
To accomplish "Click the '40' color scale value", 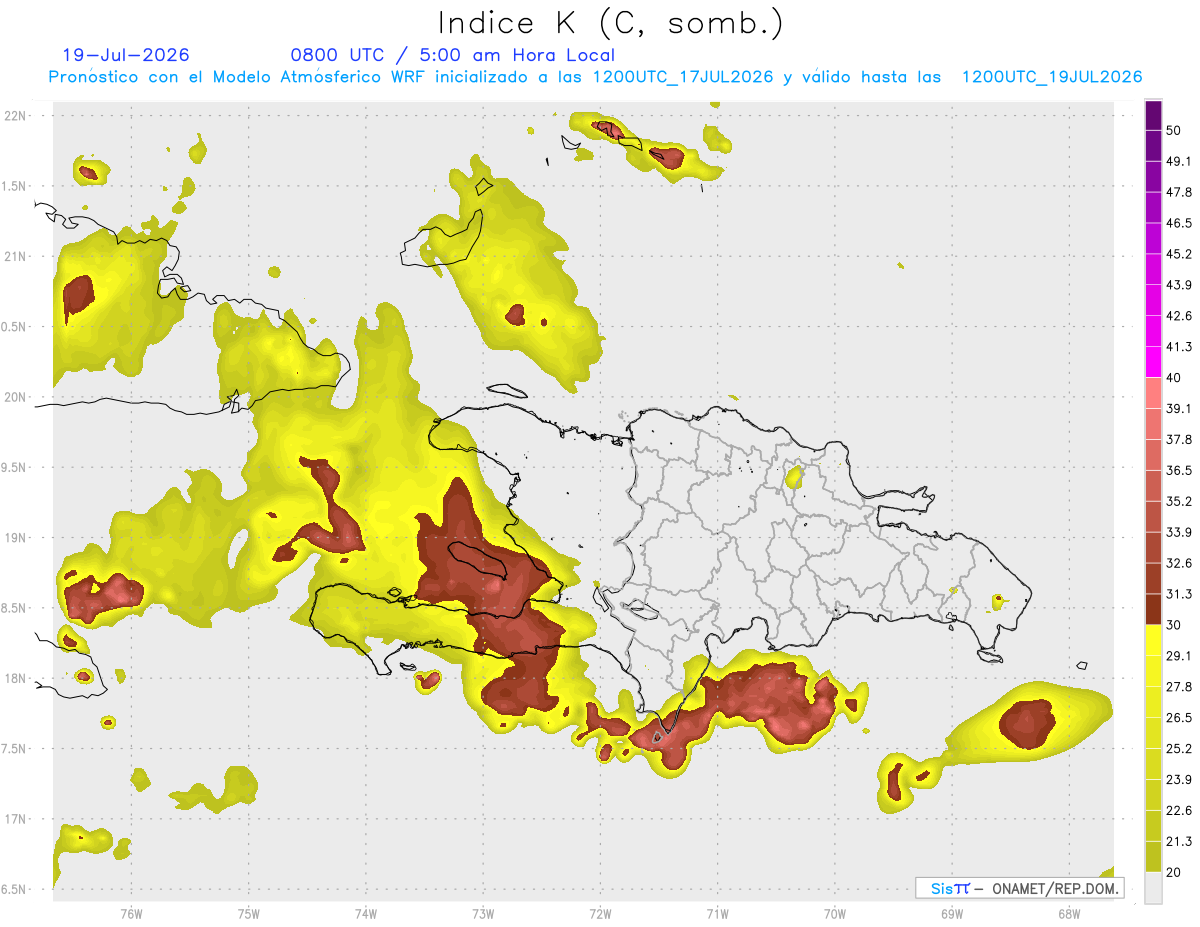I will click(1174, 378).
